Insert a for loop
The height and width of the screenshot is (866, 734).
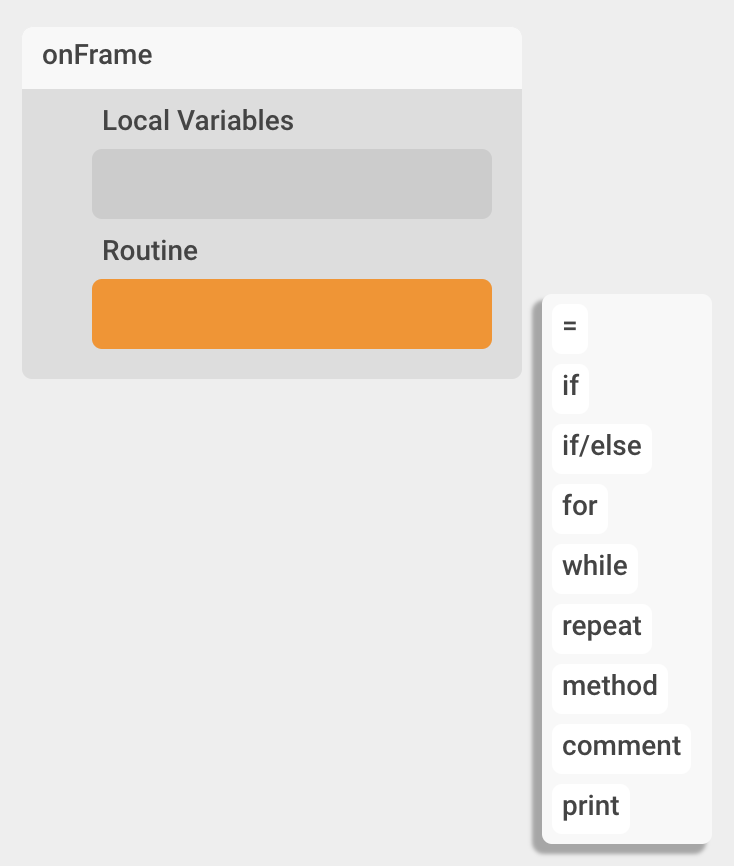(x=580, y=509)
